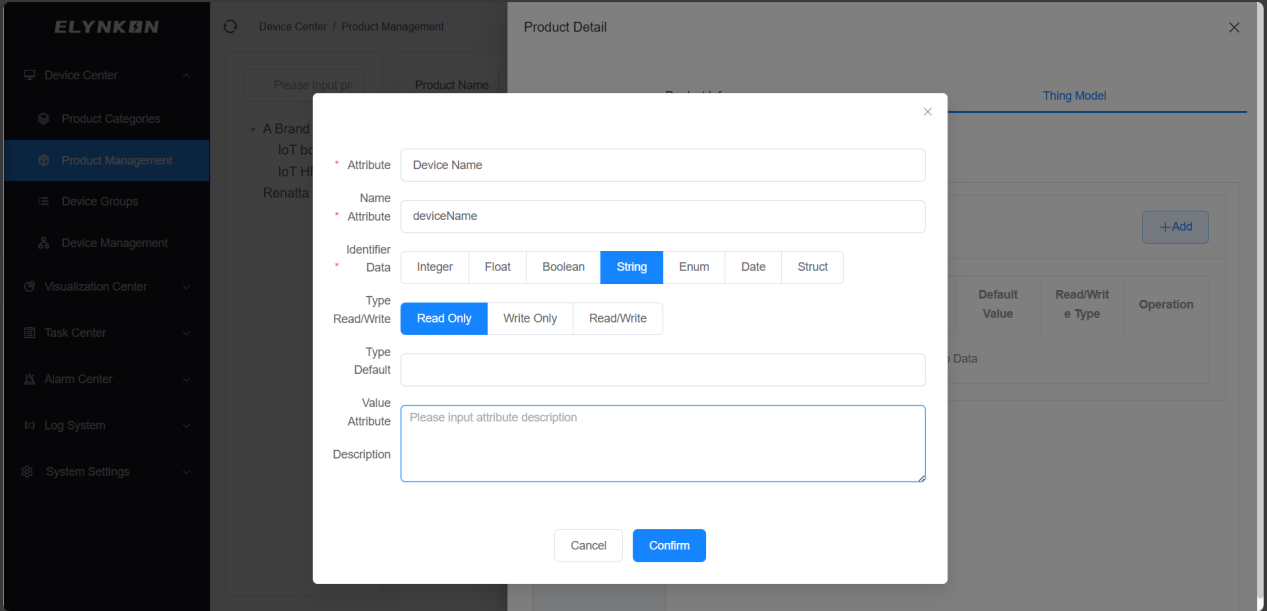Choose Read/Write access type
The width and height of the screenshot is (1267, 611).
point(618,318)
